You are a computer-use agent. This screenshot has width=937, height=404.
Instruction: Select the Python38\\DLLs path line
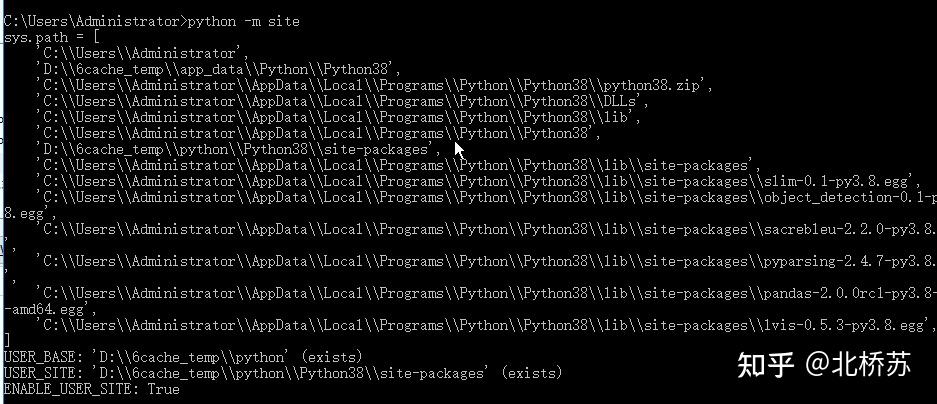(342, 101)
